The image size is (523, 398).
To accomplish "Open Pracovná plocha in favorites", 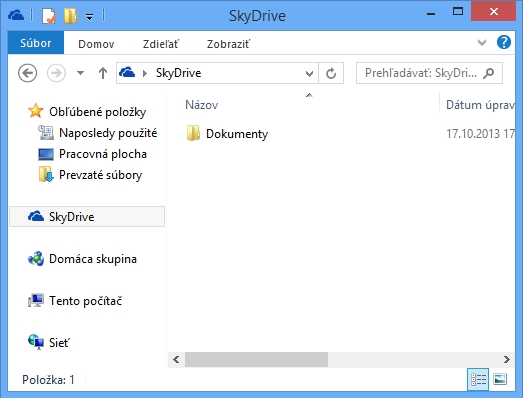I will (103, 154).
